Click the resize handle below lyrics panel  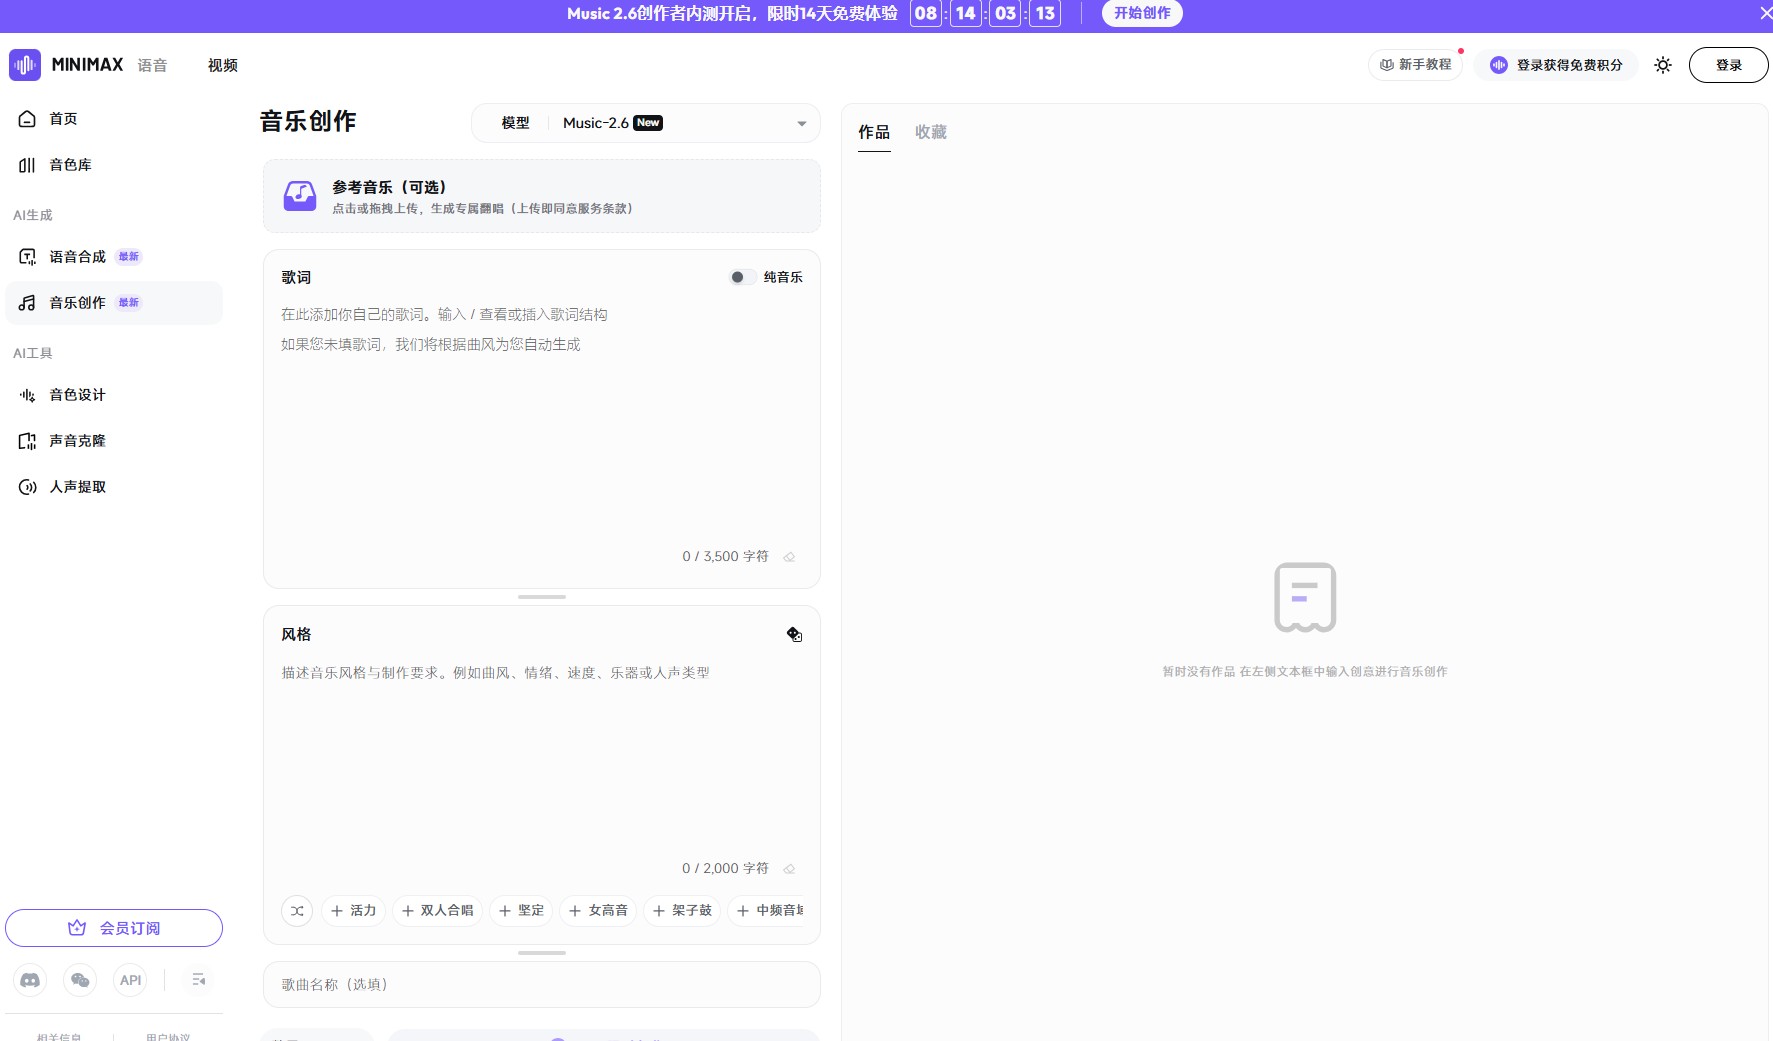[541, 597]
